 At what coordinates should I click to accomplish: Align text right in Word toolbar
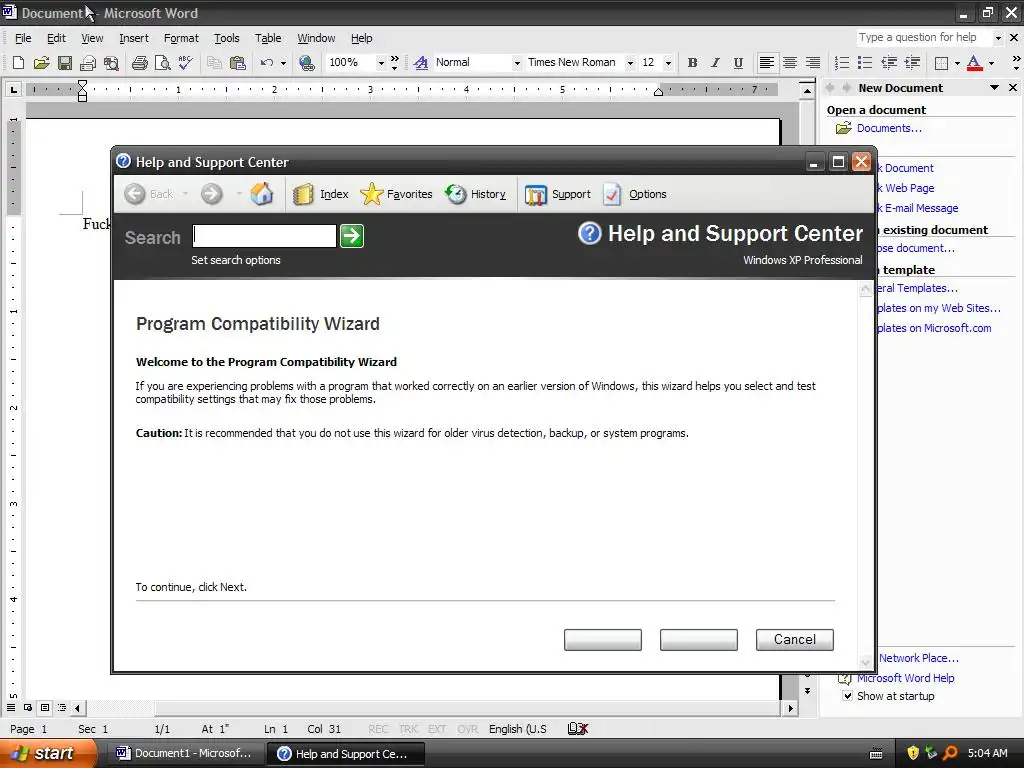click(x=812, y=63)
